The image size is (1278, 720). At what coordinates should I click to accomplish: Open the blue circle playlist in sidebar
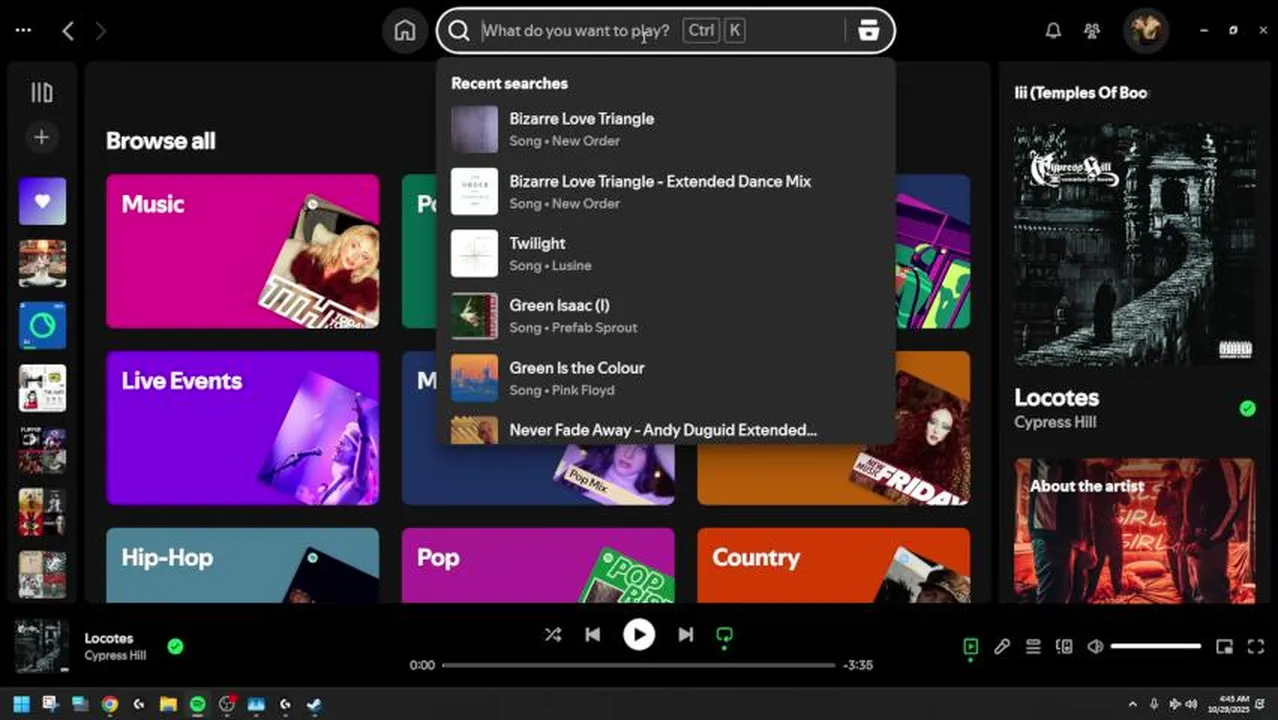(x=42, y=326)
